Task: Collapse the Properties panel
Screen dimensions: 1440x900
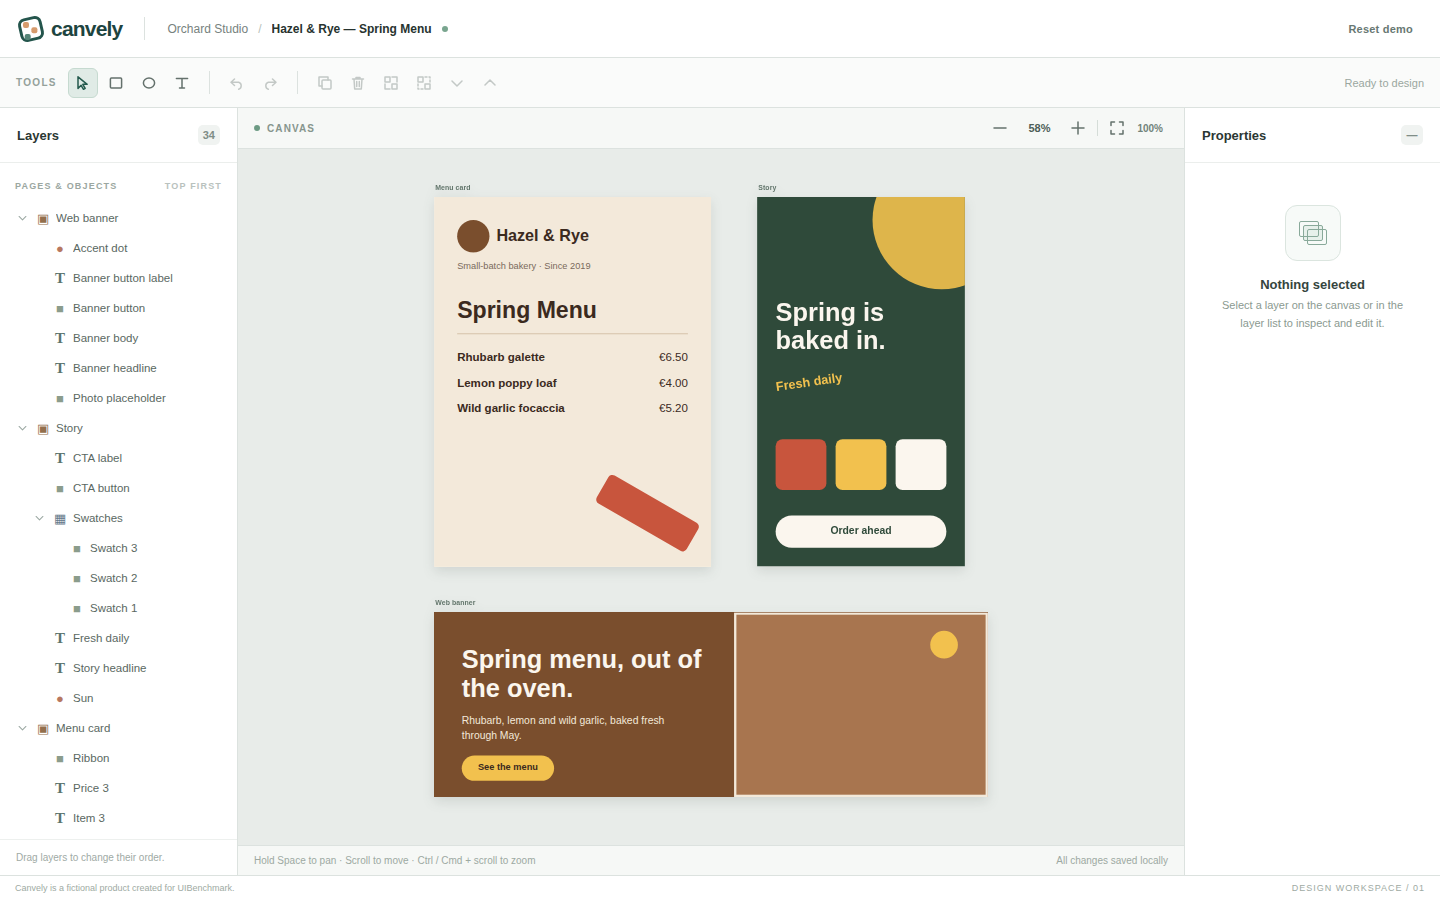Action: (1412, 135)
